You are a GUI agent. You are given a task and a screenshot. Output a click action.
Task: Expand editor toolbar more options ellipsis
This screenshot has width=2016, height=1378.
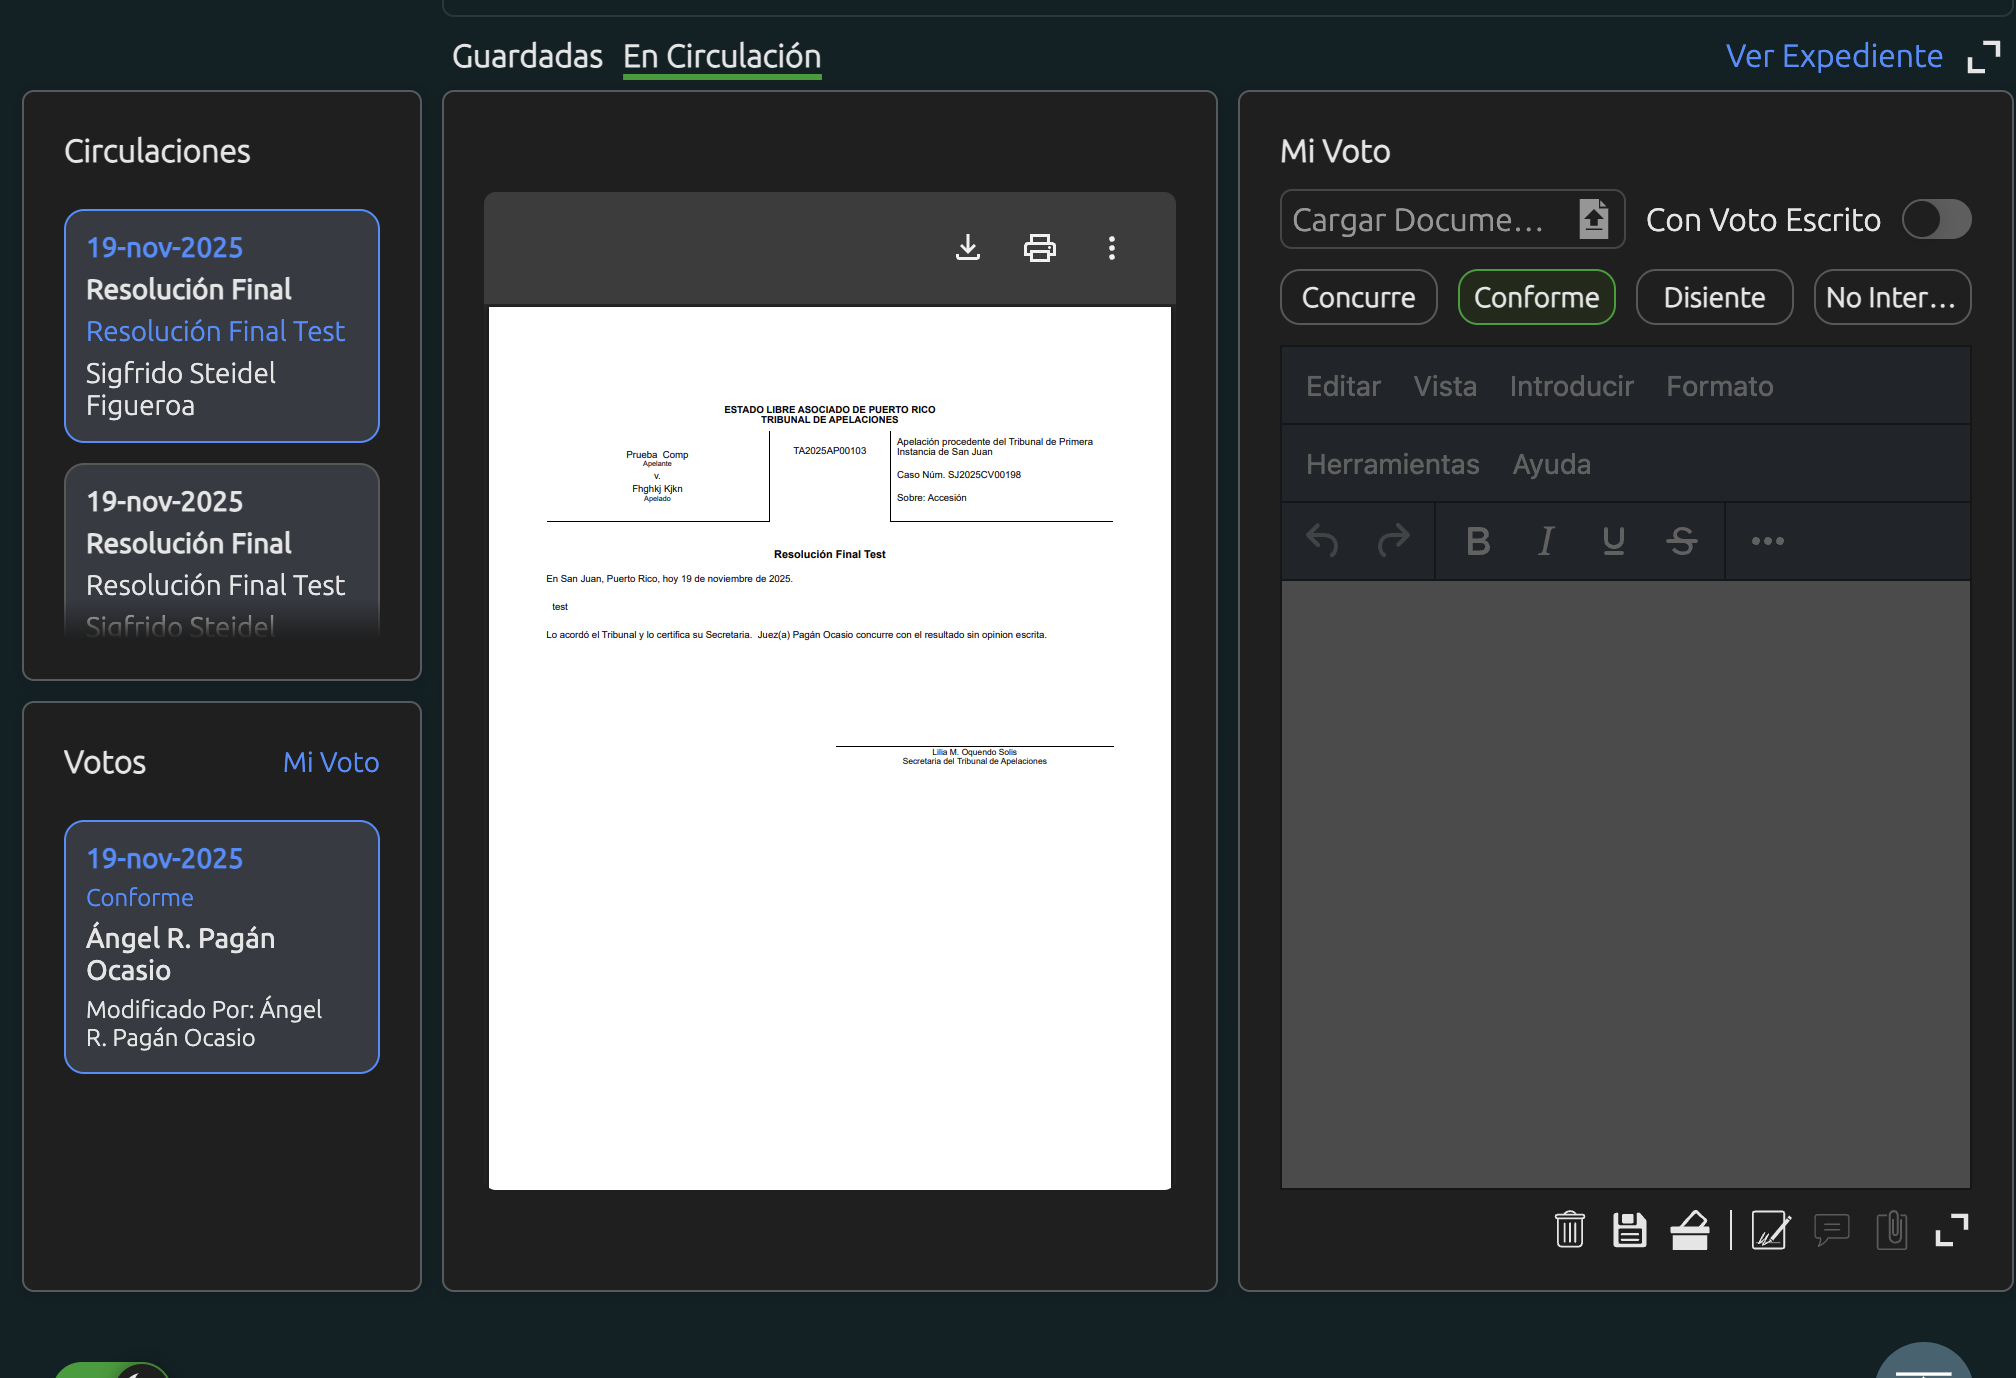tap(1767, 541)
